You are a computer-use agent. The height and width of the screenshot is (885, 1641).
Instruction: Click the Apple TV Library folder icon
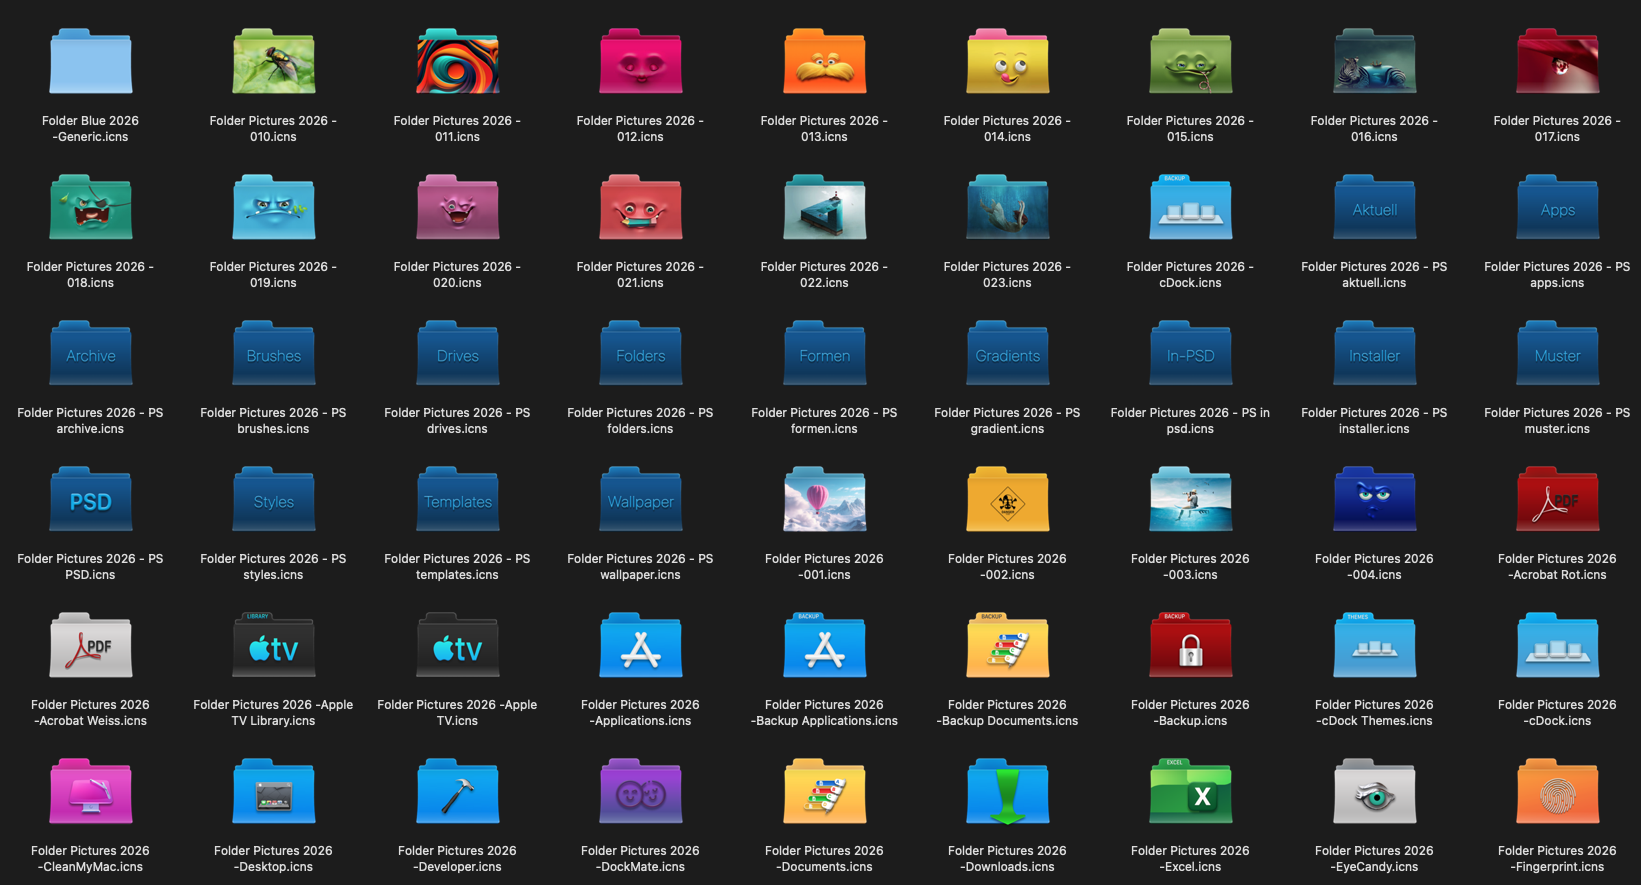(x=274, y=647)
